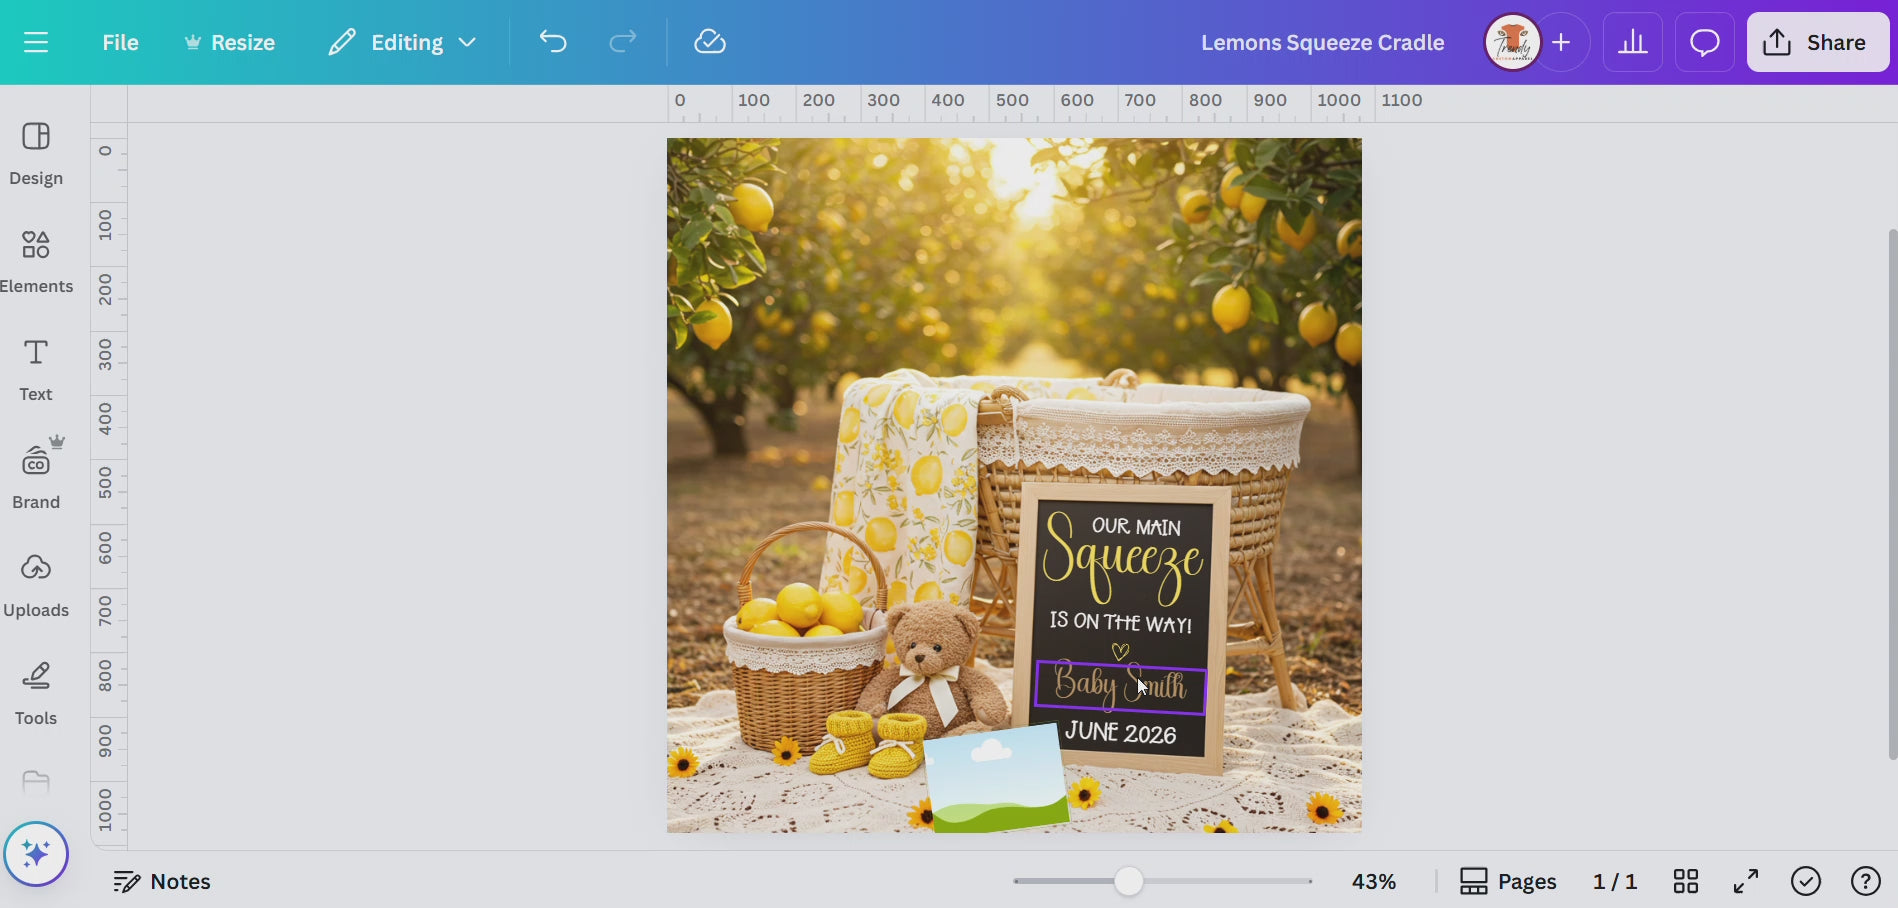Screen dimensions: 1898x908
Task: Select the small heart graphic on chalkboard
Action: 1120,651
